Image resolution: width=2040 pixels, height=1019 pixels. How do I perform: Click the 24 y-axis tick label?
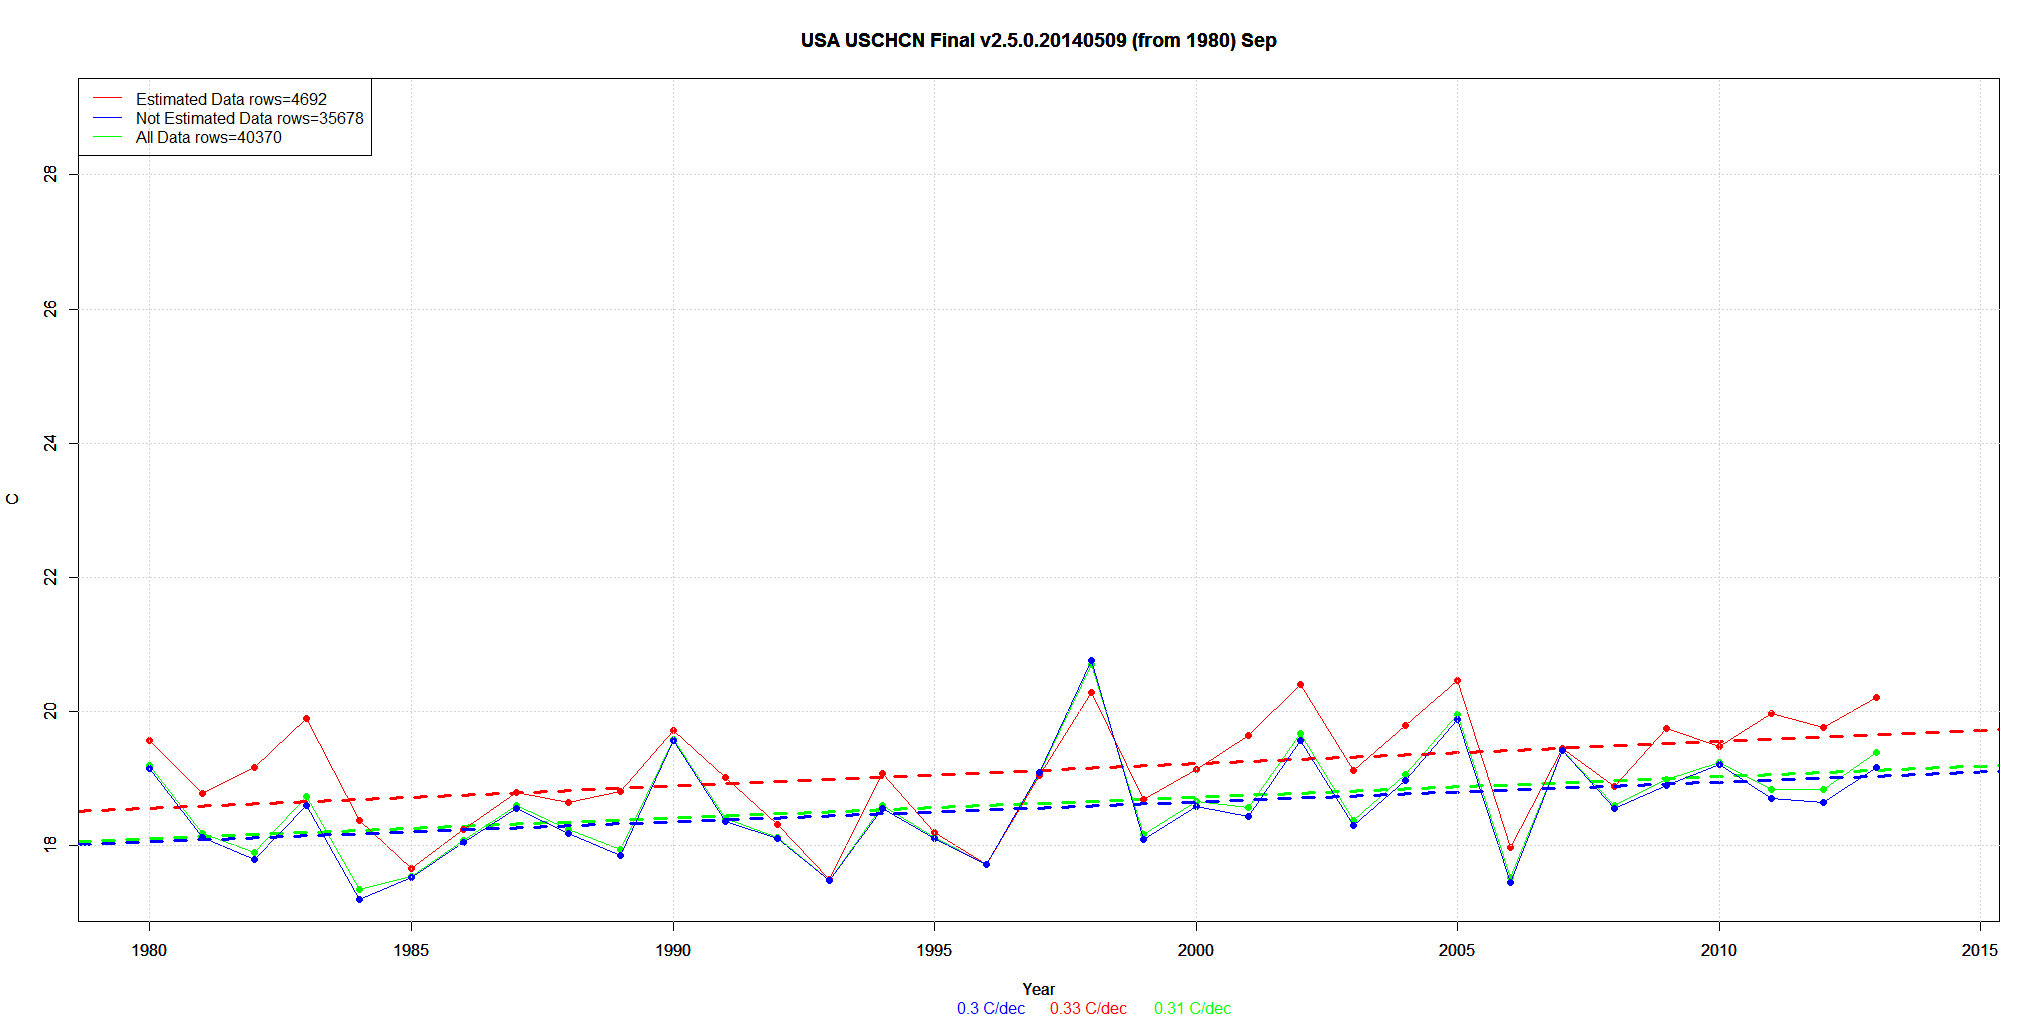pos(50,443)
